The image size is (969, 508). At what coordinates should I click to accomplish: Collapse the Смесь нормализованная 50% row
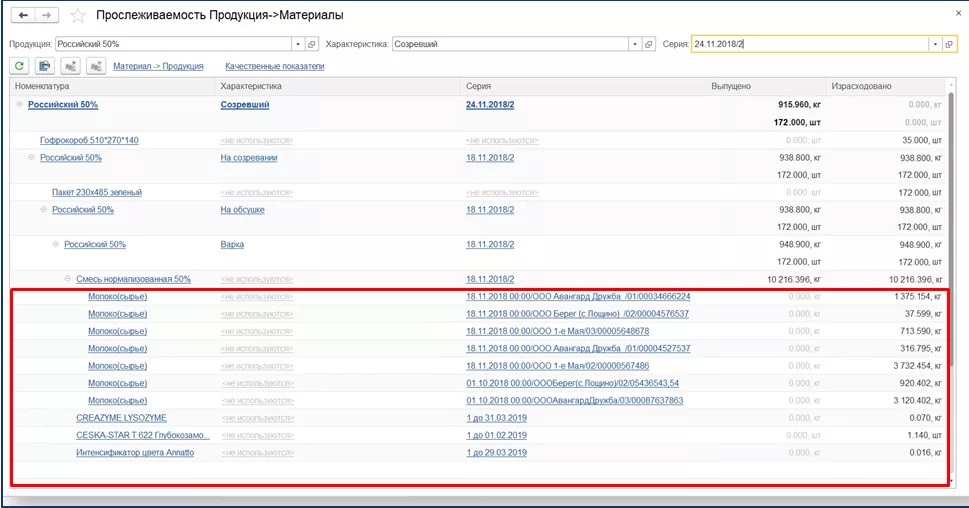click(x=68, y=279)
